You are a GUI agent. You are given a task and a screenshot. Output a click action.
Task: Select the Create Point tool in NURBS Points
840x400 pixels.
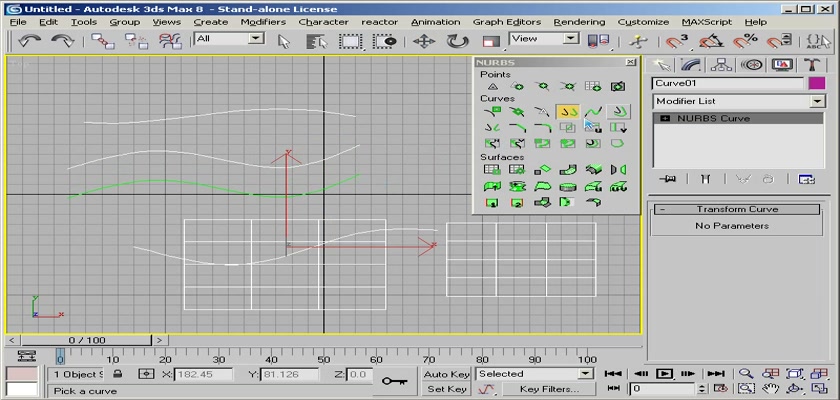click(x=492, y=86)
